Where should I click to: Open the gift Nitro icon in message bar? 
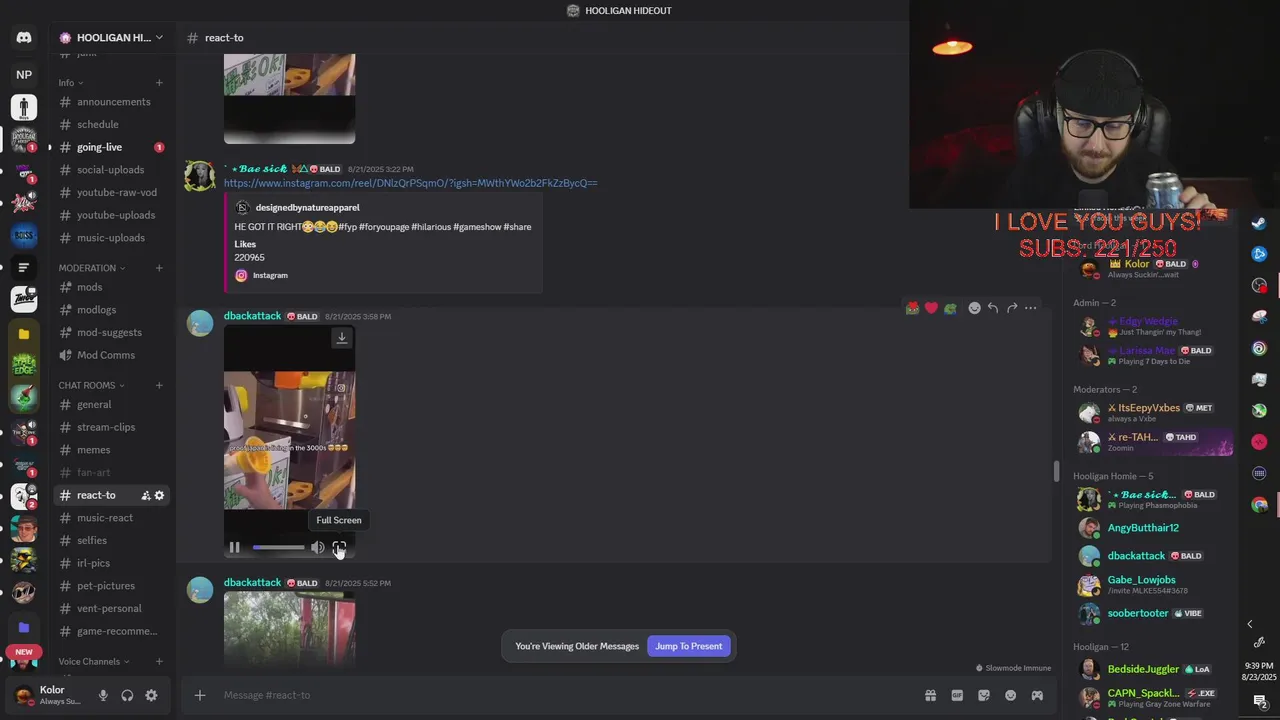coord(930,695)
